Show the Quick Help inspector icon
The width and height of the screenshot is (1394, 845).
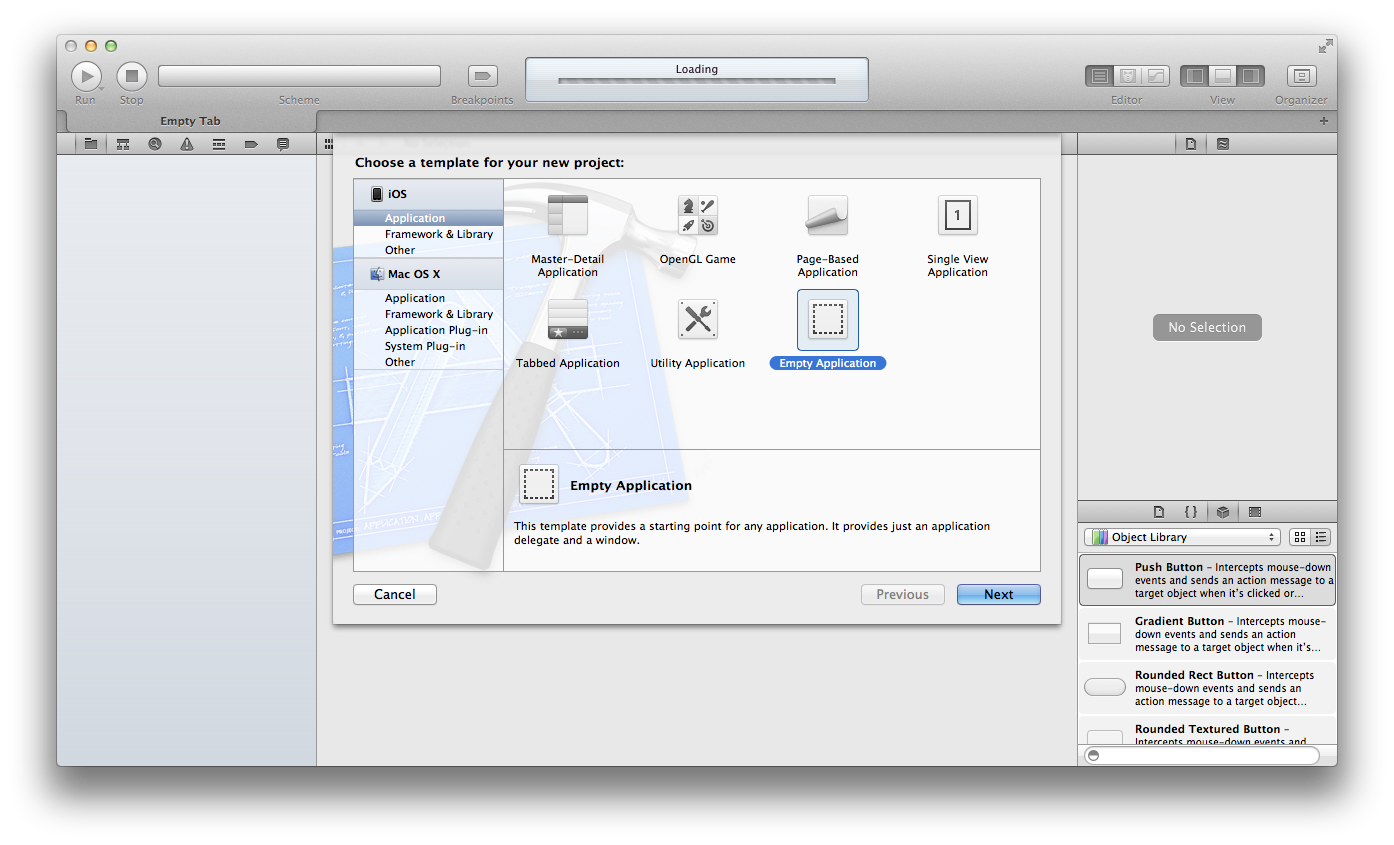pos(1223,144)
